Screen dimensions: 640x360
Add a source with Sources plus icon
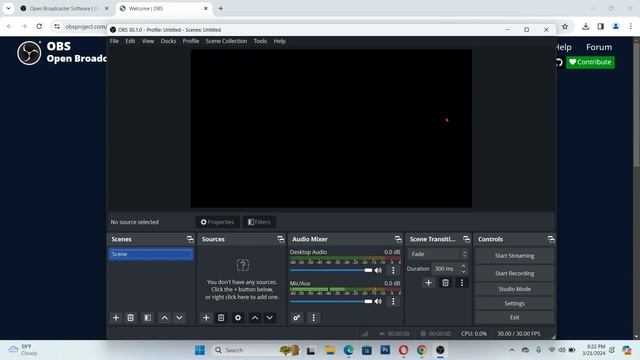coord(206,318)
